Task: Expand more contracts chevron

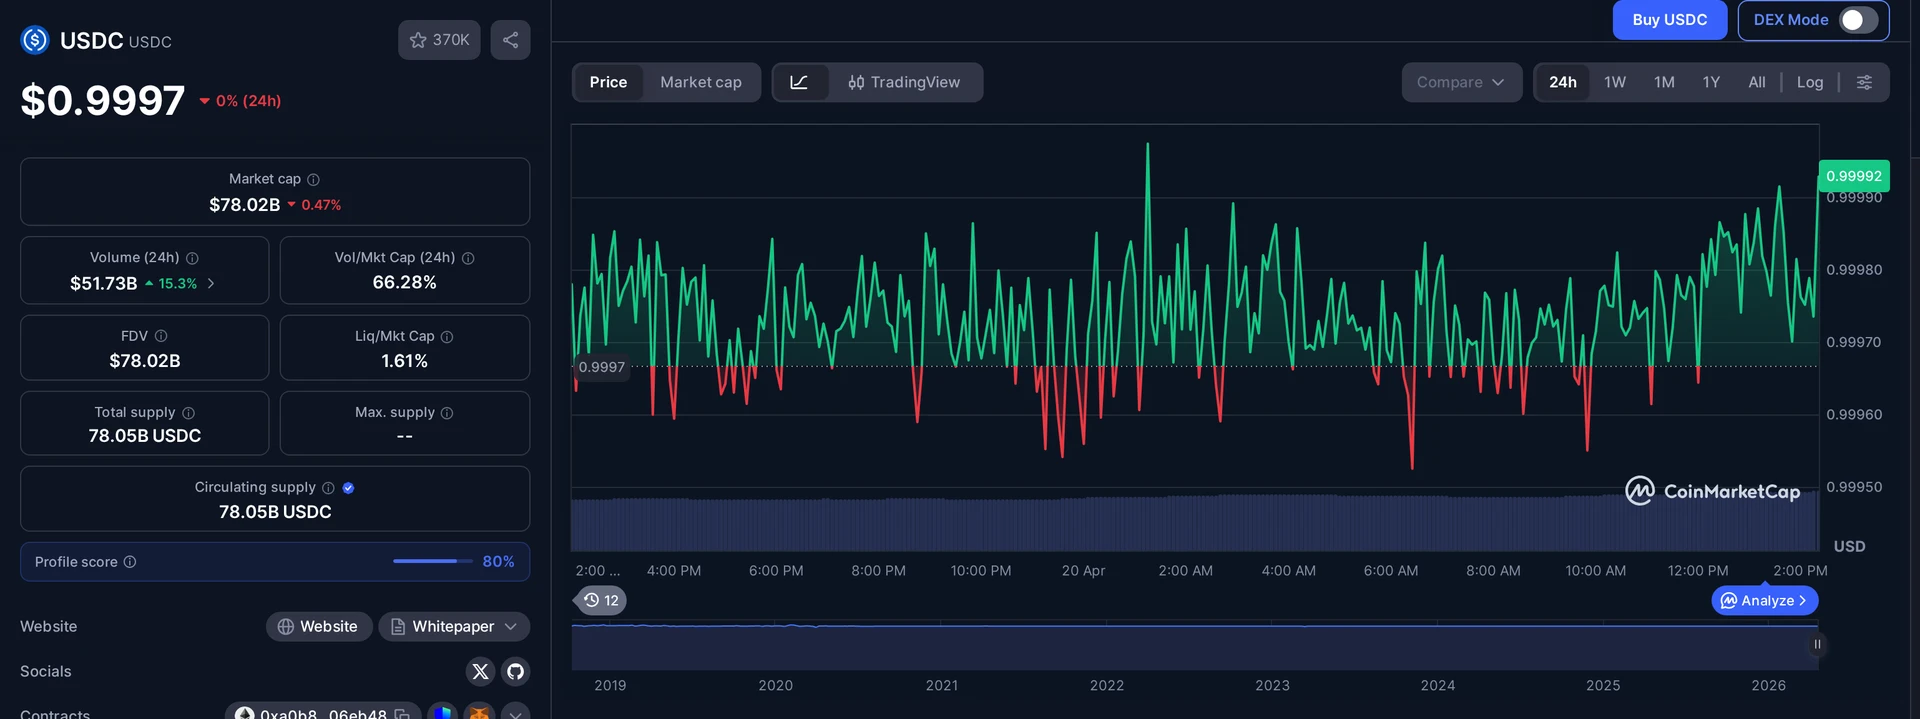Action: (x=516, y=713)
